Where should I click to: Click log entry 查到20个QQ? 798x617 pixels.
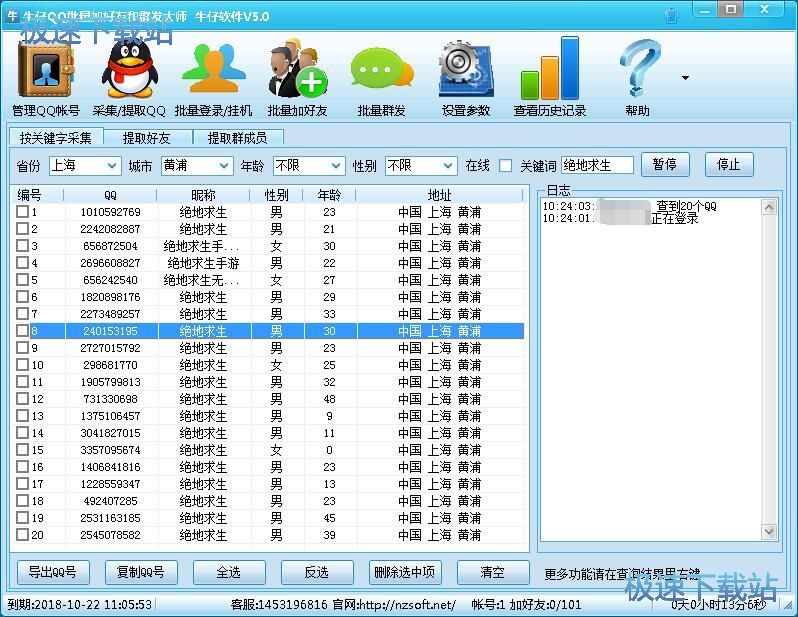(x=686, y=206)
